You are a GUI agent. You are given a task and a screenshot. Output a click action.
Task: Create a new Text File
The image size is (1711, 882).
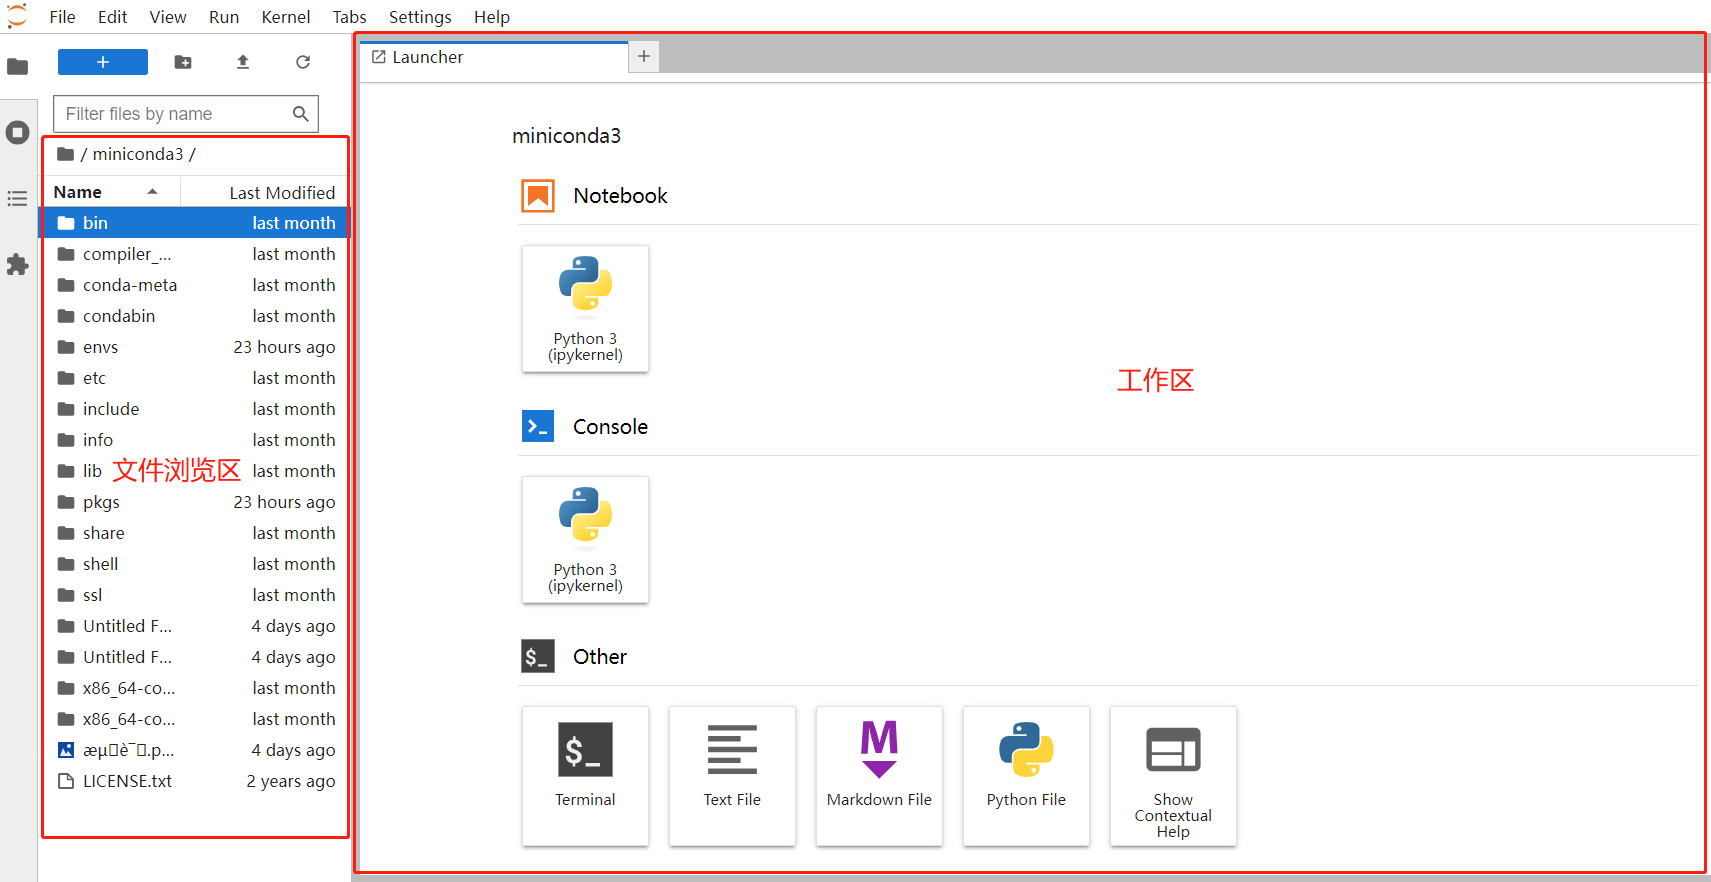tap(732, 776)
